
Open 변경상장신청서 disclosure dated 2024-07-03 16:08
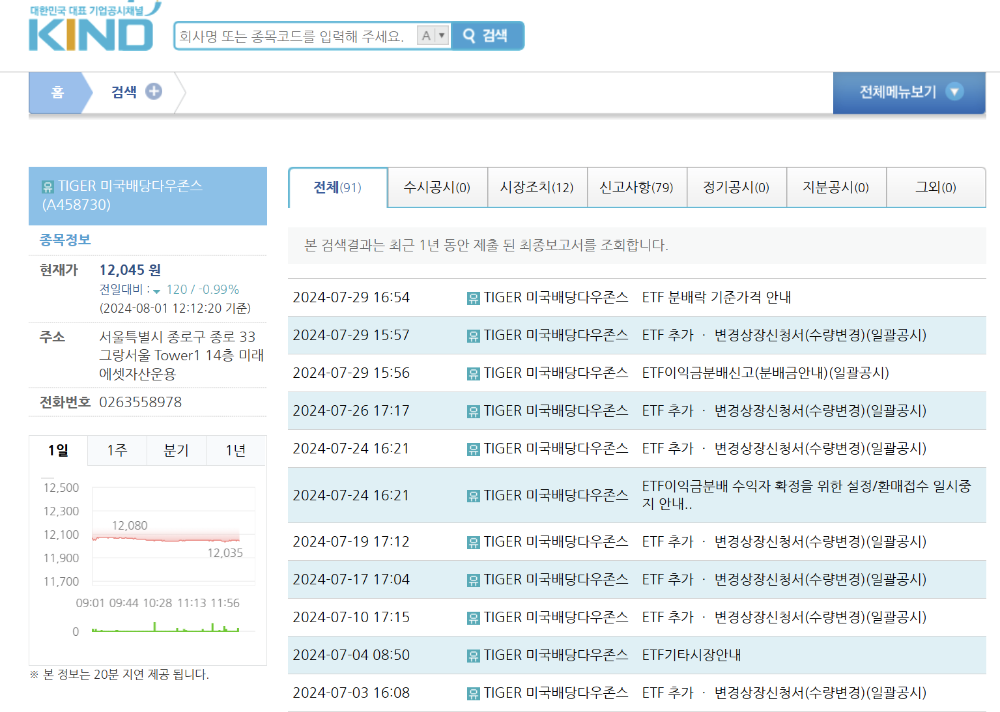[x=784, y=693]
